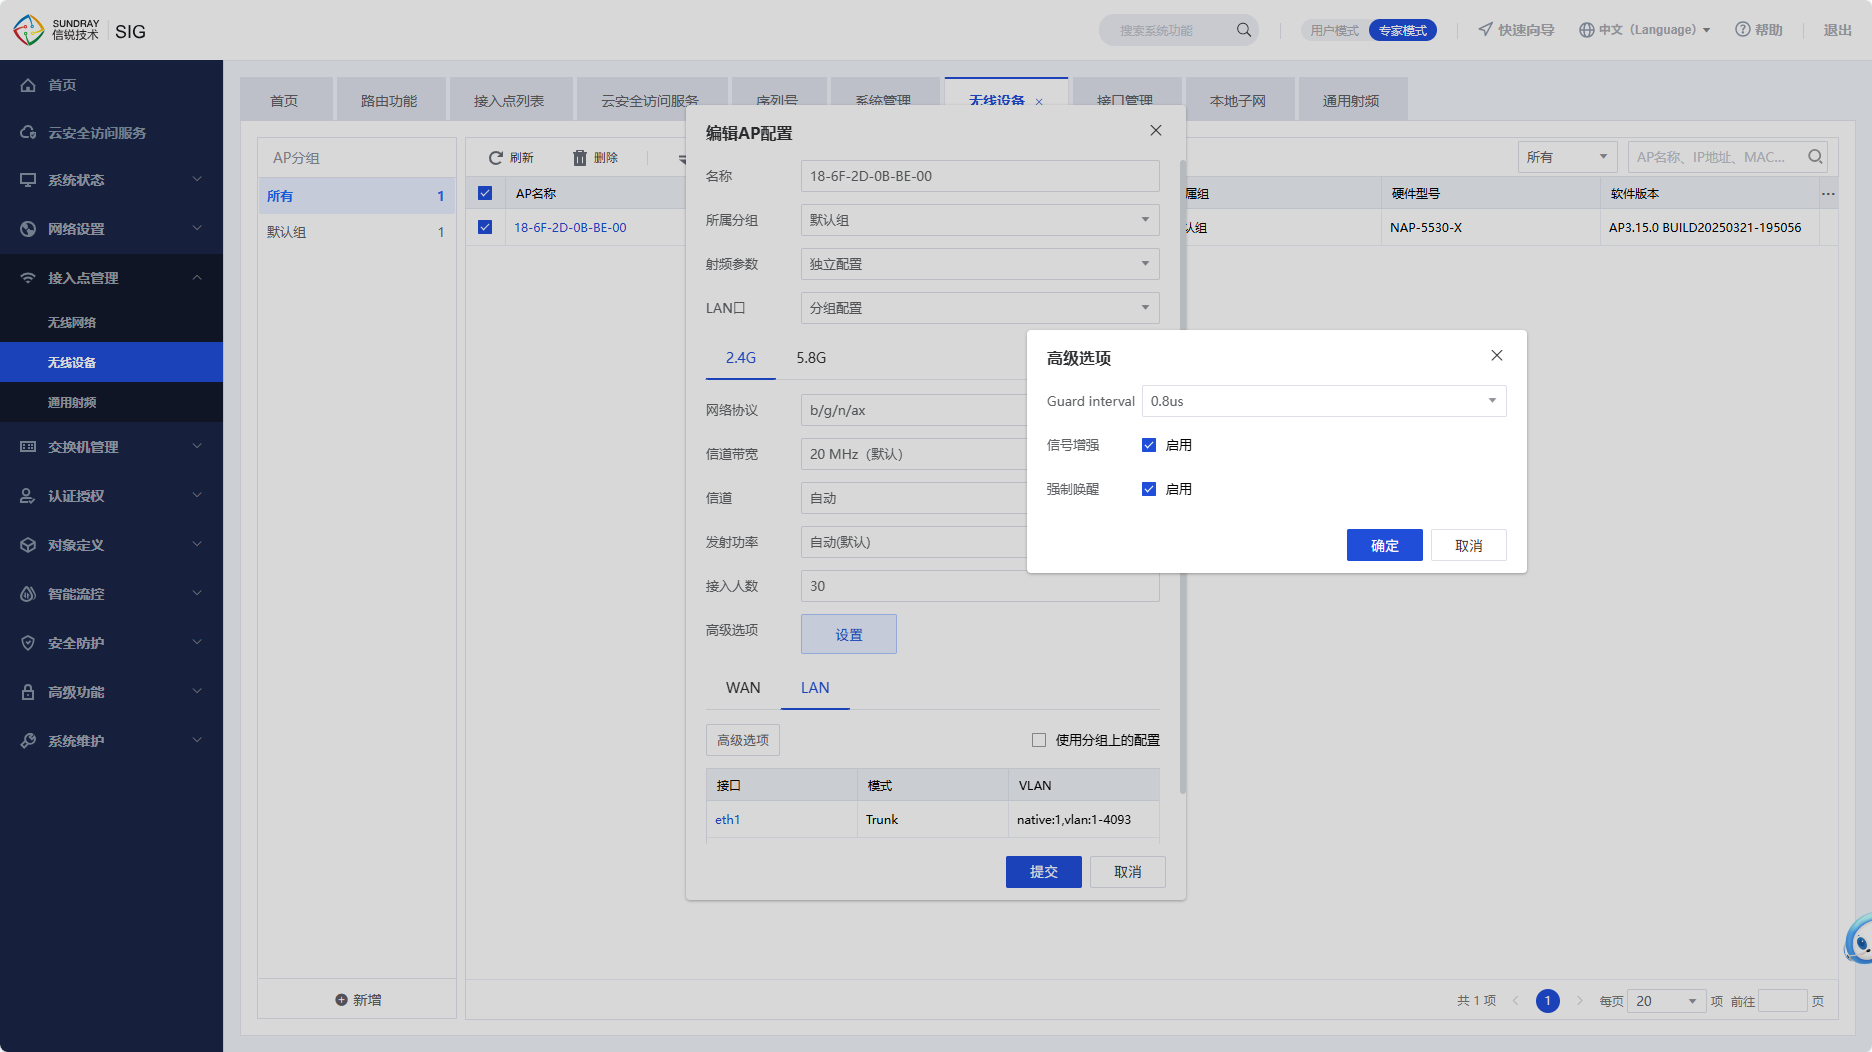Click the Sundray SIG logo

[x=80, y=30]
